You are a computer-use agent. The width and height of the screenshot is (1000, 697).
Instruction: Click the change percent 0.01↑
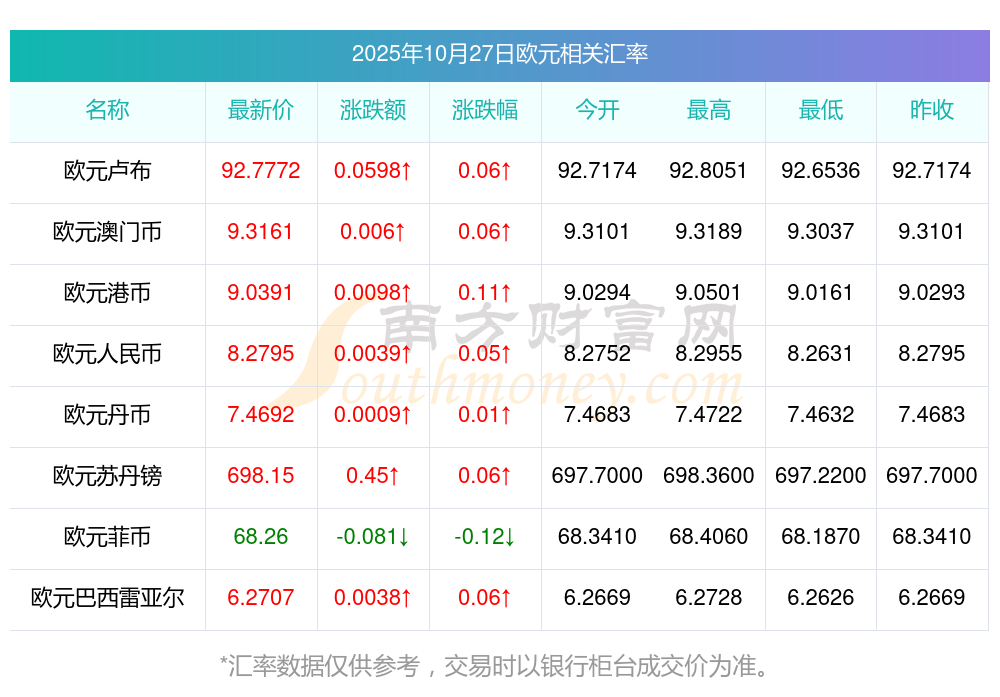(485, 415)
